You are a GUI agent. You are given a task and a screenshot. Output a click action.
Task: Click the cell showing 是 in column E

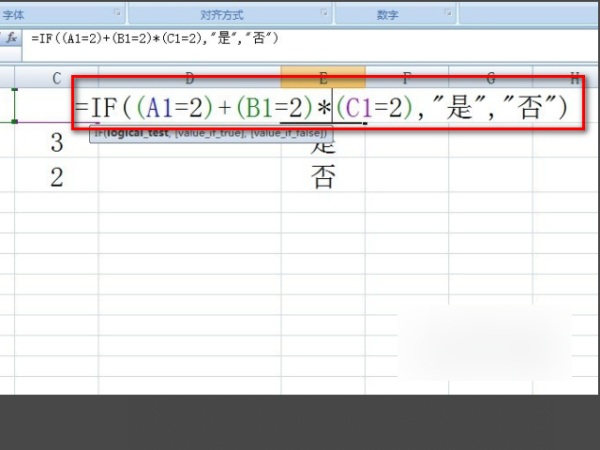(x=322, y=145)
